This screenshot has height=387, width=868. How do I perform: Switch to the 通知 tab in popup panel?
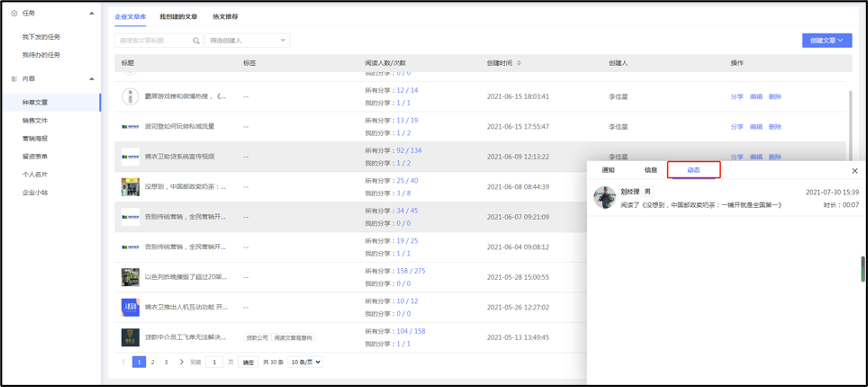point(608,170)
